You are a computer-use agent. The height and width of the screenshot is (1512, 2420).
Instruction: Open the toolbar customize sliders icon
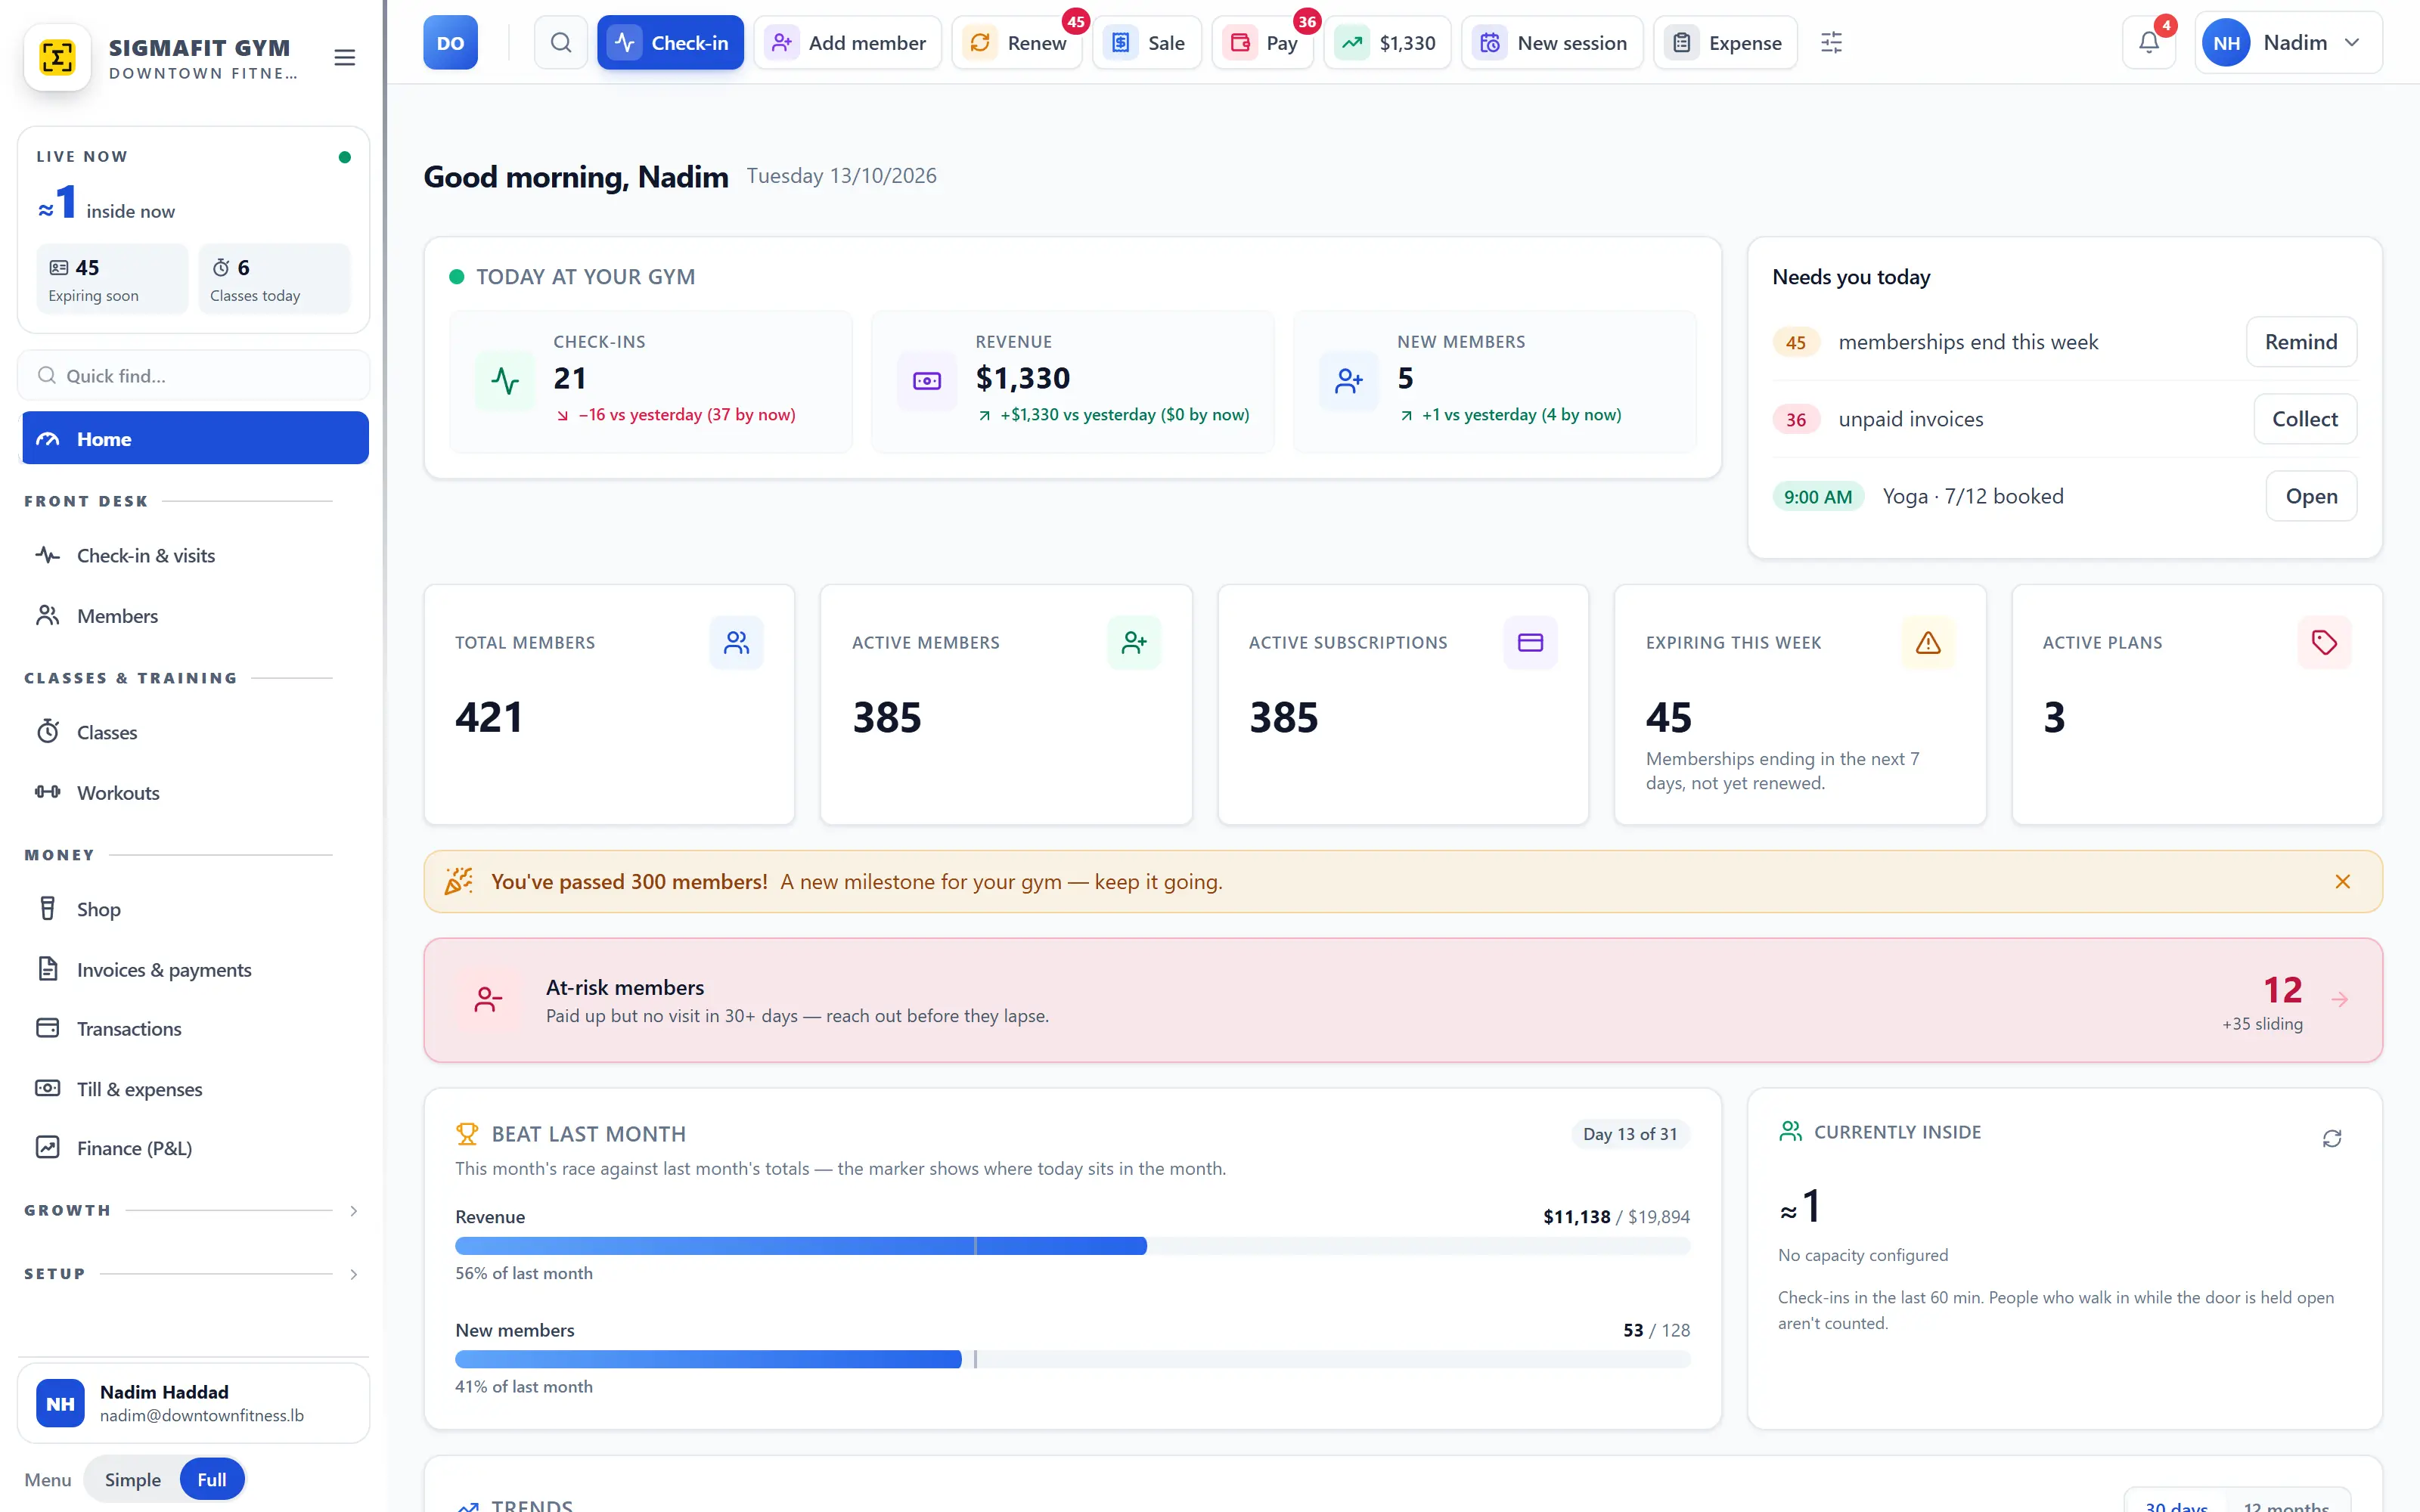point(1831,43)
